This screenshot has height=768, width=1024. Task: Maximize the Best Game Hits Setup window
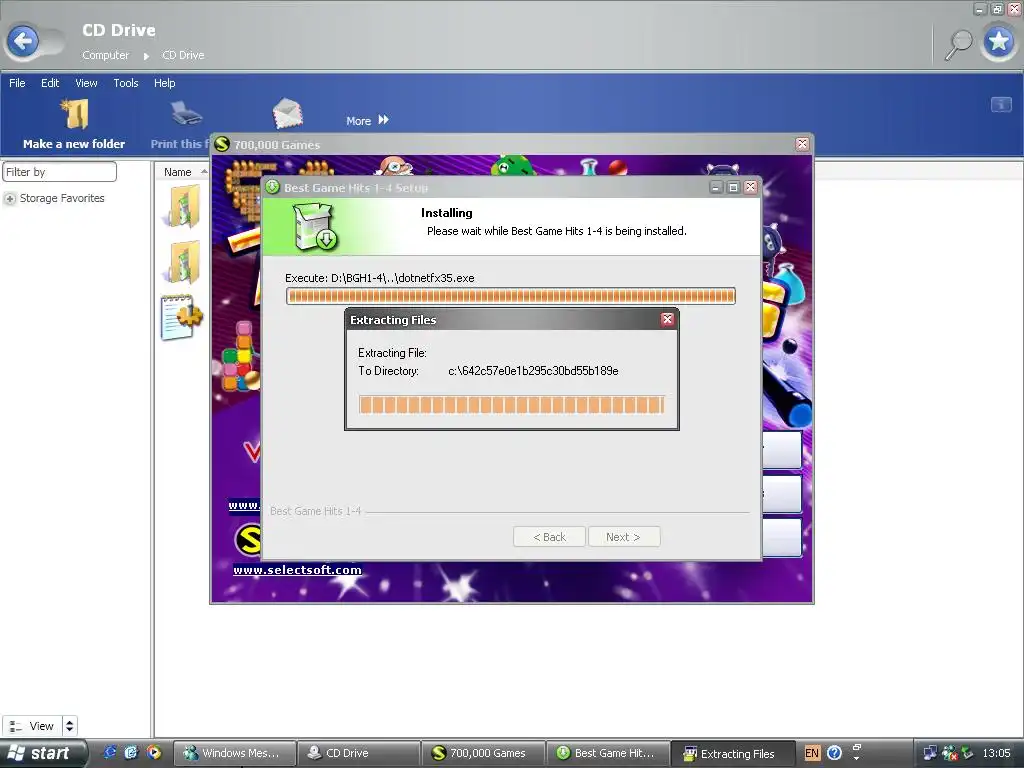(733, 187)
